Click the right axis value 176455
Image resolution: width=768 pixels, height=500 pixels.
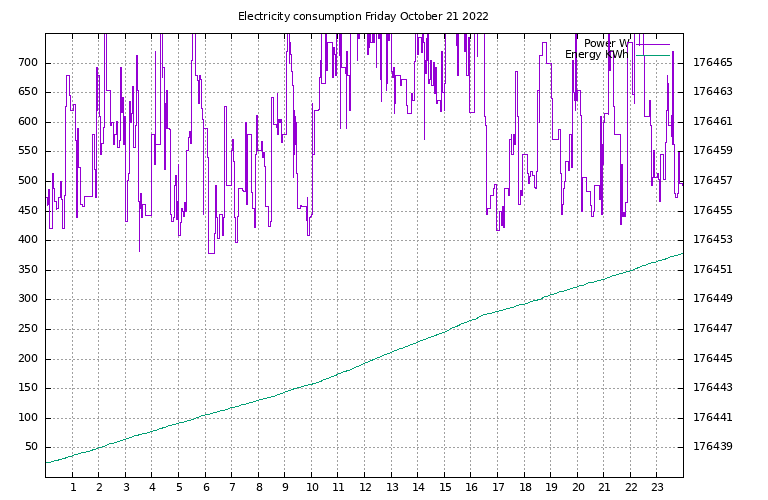713,211
